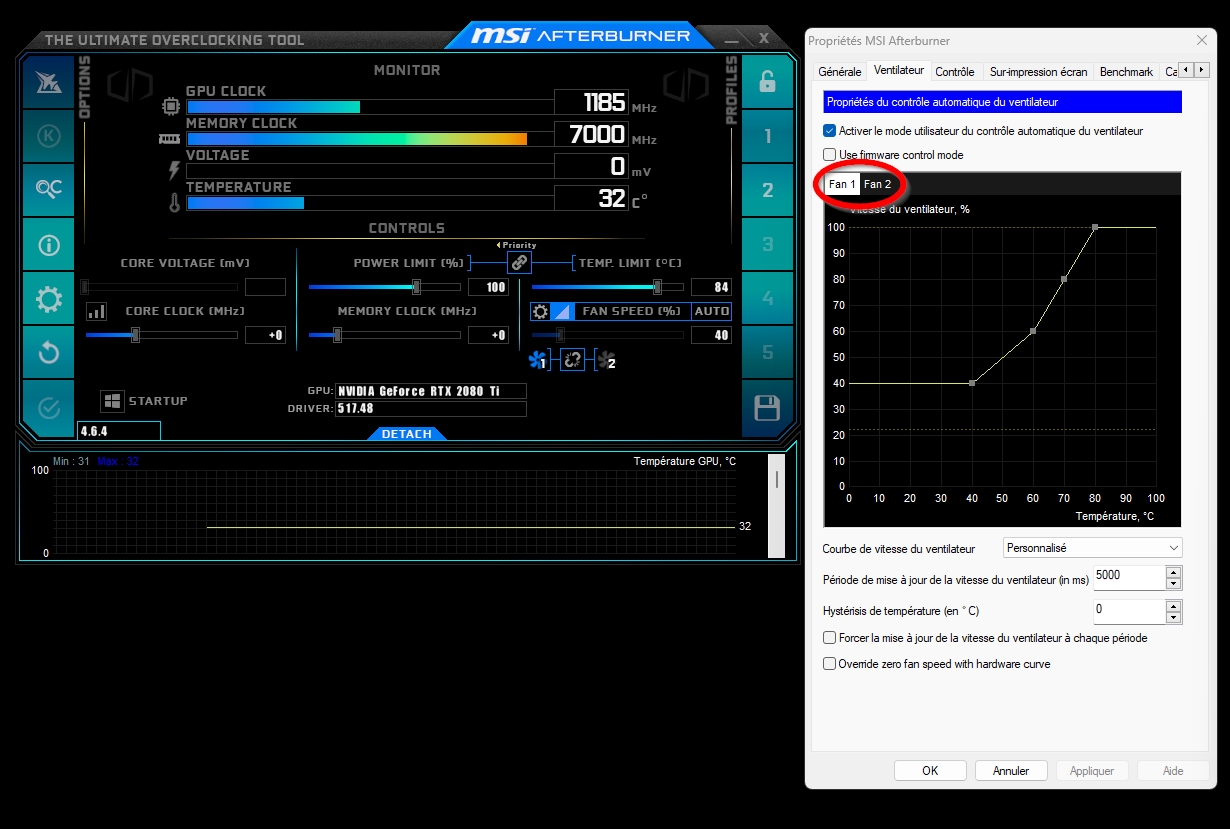Open the information (i) panel icon
Image resolution: width=1230 pixels, height=829 pixels.
tap(48, 244)
